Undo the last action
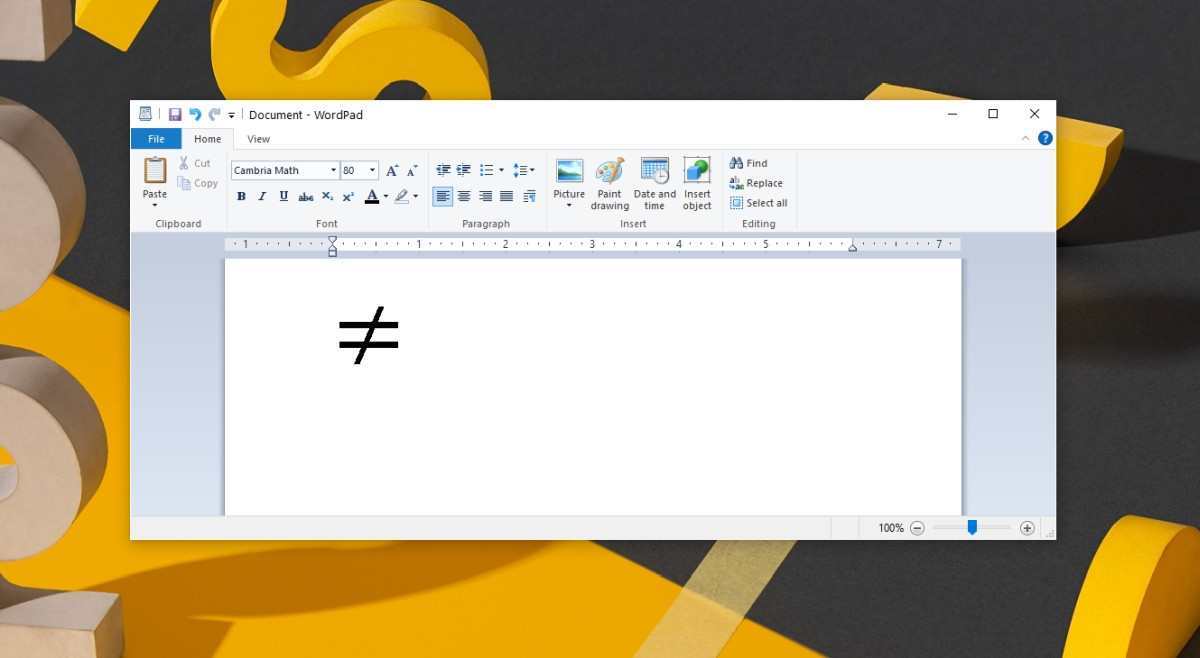This screenshot has width=1200, height=658. pyautogui.click(x=195, y=115)
